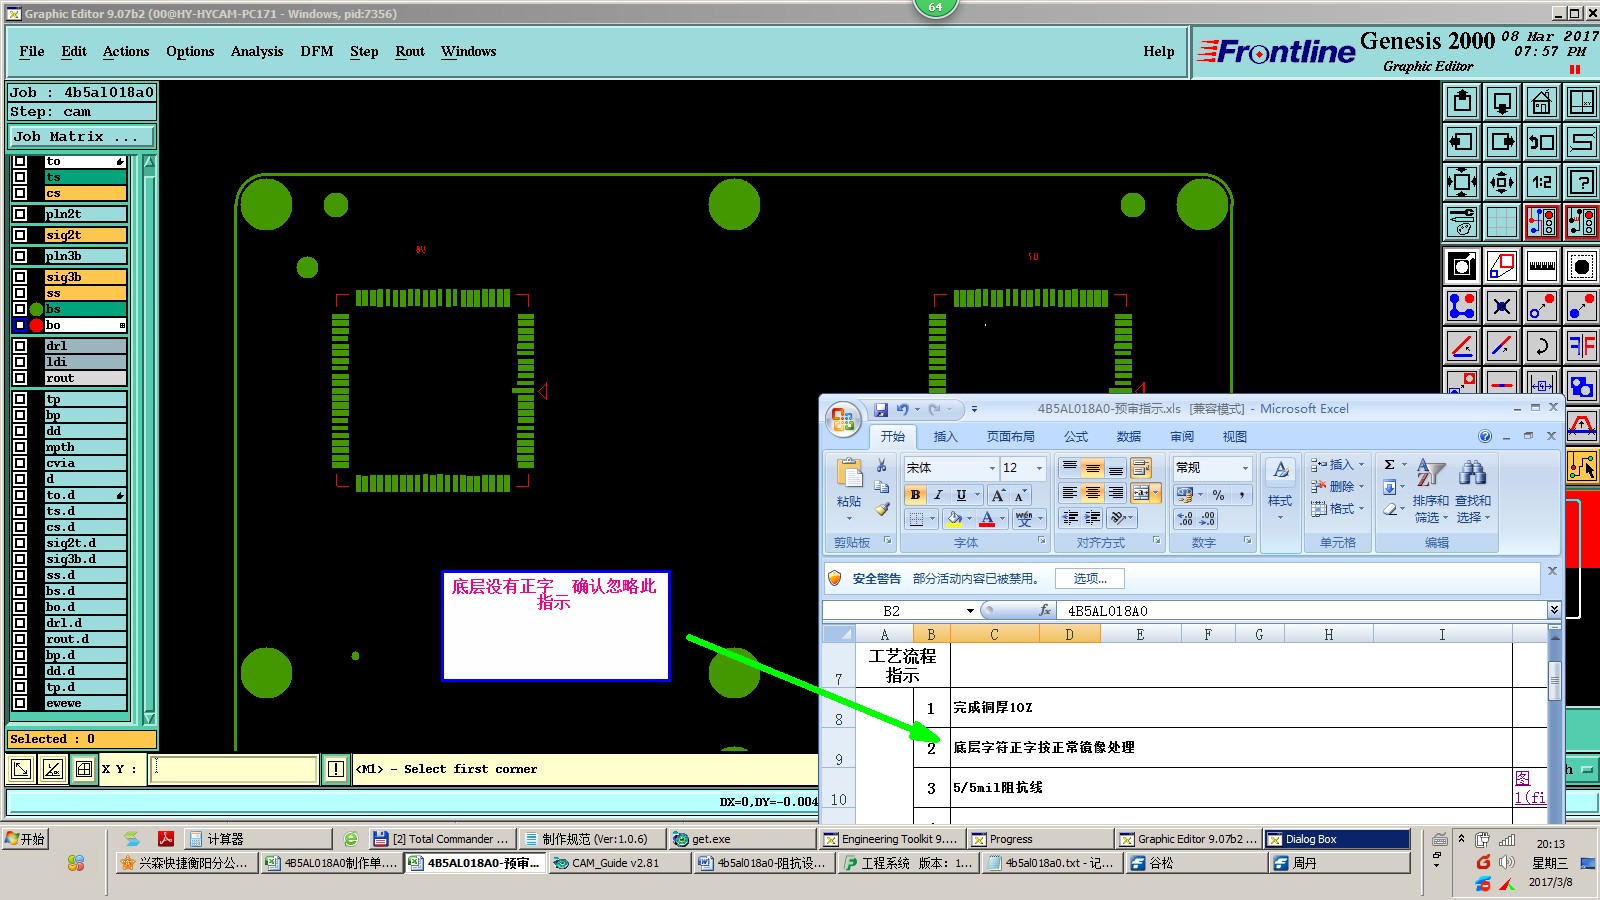Switch to Excel 公式 tab
Image resolution: width=1600 pixels, height=900 pixels.
[1076, 437]
